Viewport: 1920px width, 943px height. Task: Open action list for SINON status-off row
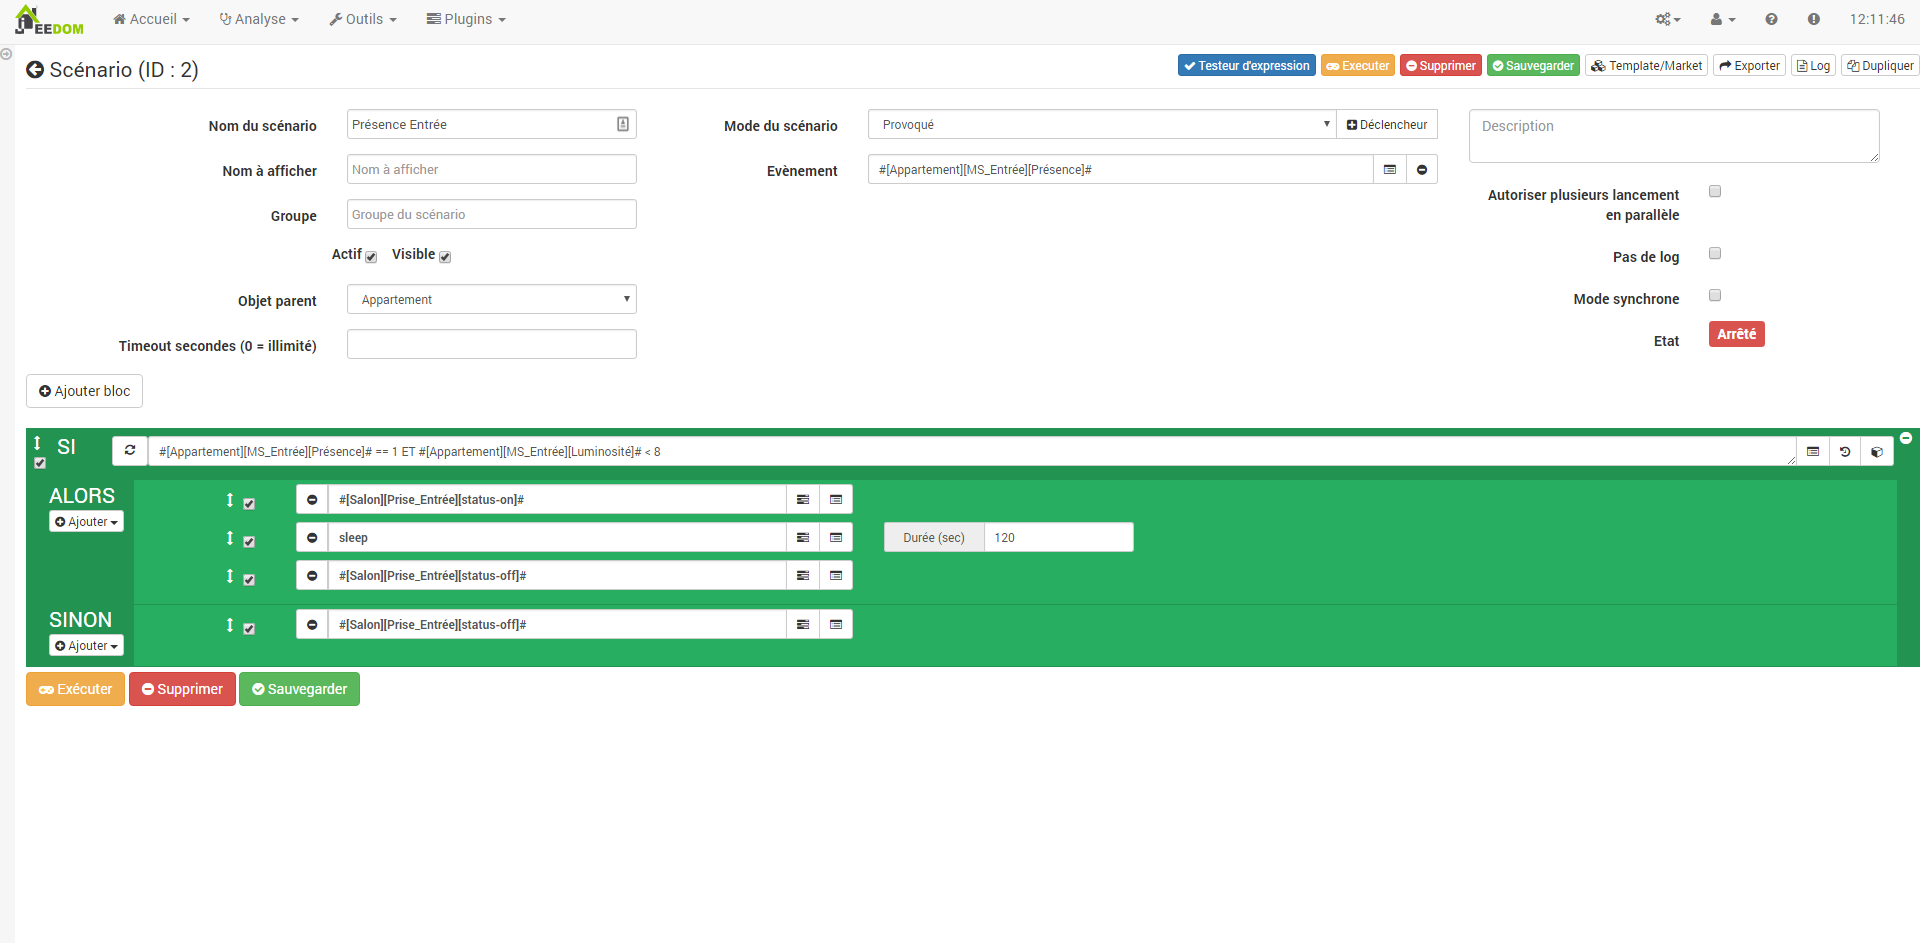(x=802, y=625)
